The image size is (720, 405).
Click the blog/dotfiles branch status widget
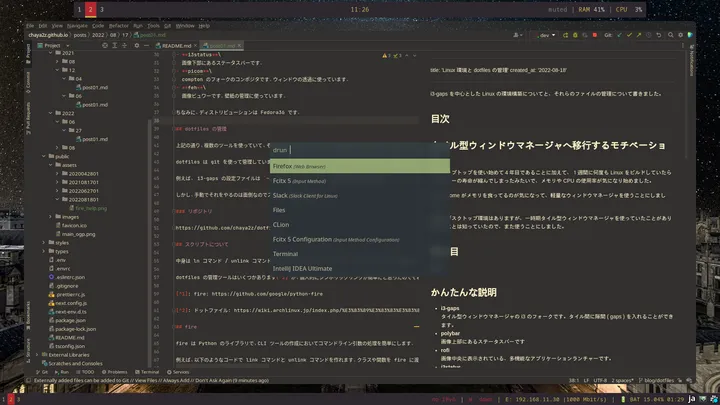[x=658, y=381]
